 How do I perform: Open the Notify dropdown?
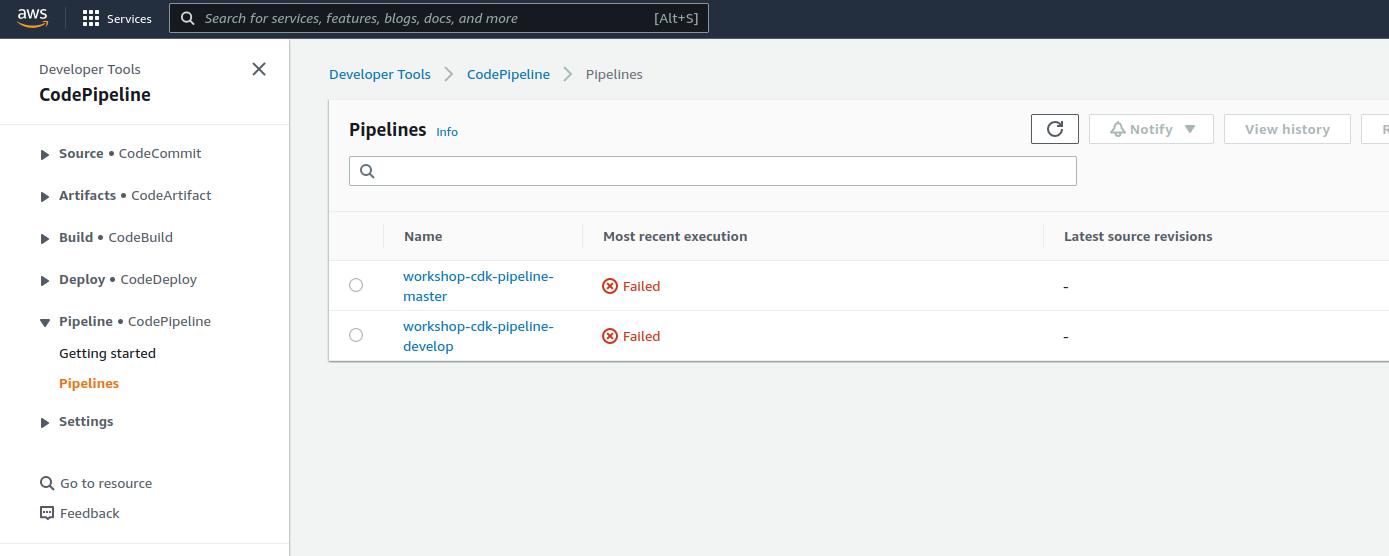pyautogui.click(x=1151, y=129)
